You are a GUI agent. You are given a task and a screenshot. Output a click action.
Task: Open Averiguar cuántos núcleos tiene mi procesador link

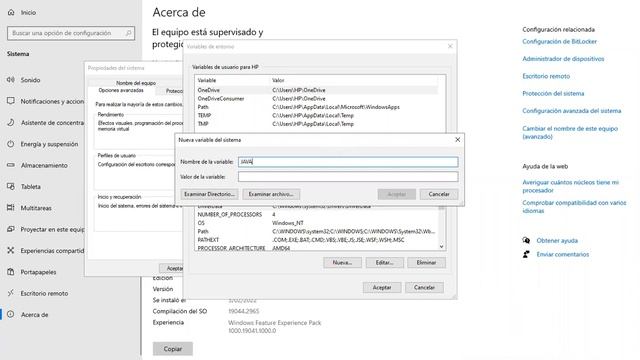(571, 186)
